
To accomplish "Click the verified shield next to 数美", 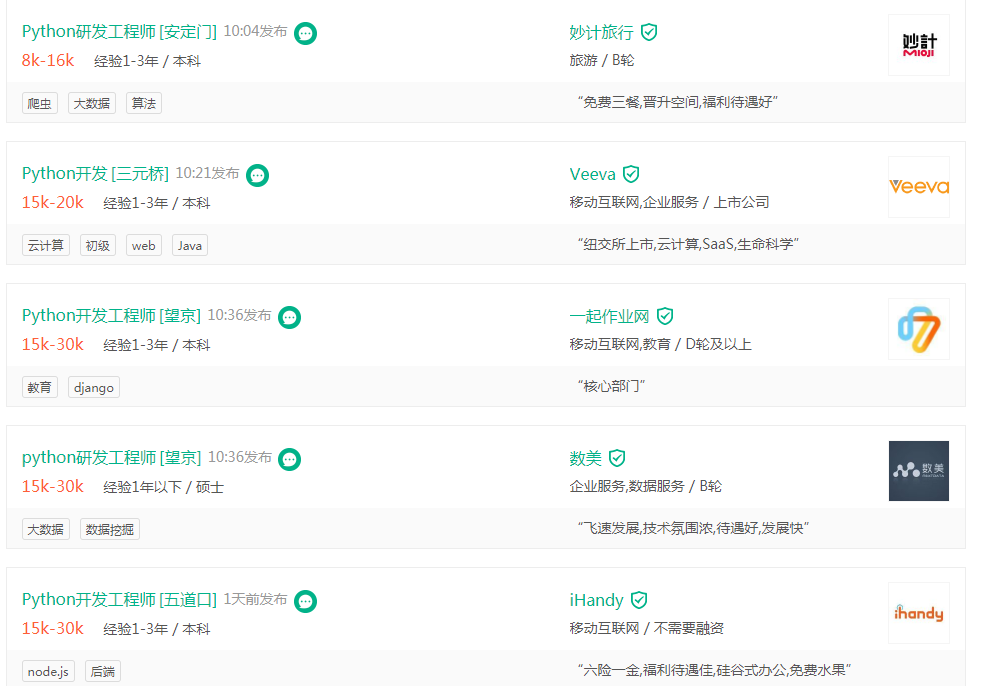I will point(617,458).
